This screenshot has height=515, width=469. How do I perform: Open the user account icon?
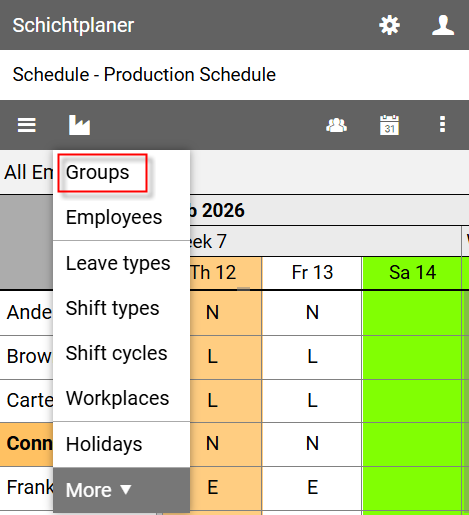pos(443,25)
